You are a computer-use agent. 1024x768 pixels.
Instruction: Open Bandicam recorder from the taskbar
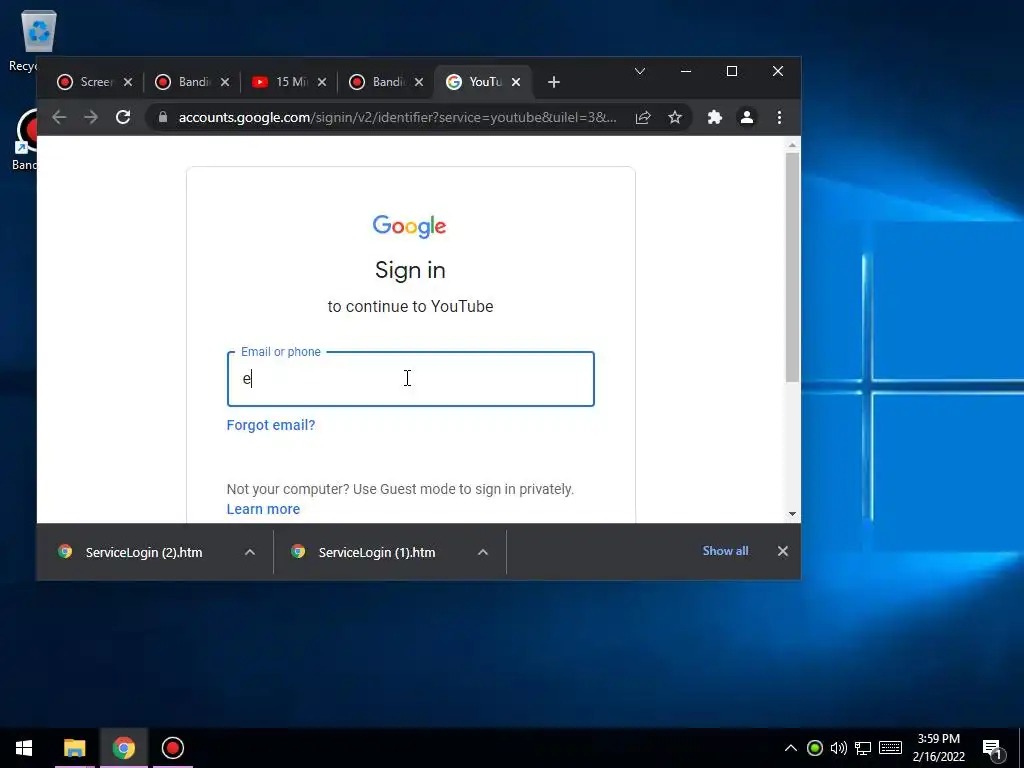coord(172,748)
